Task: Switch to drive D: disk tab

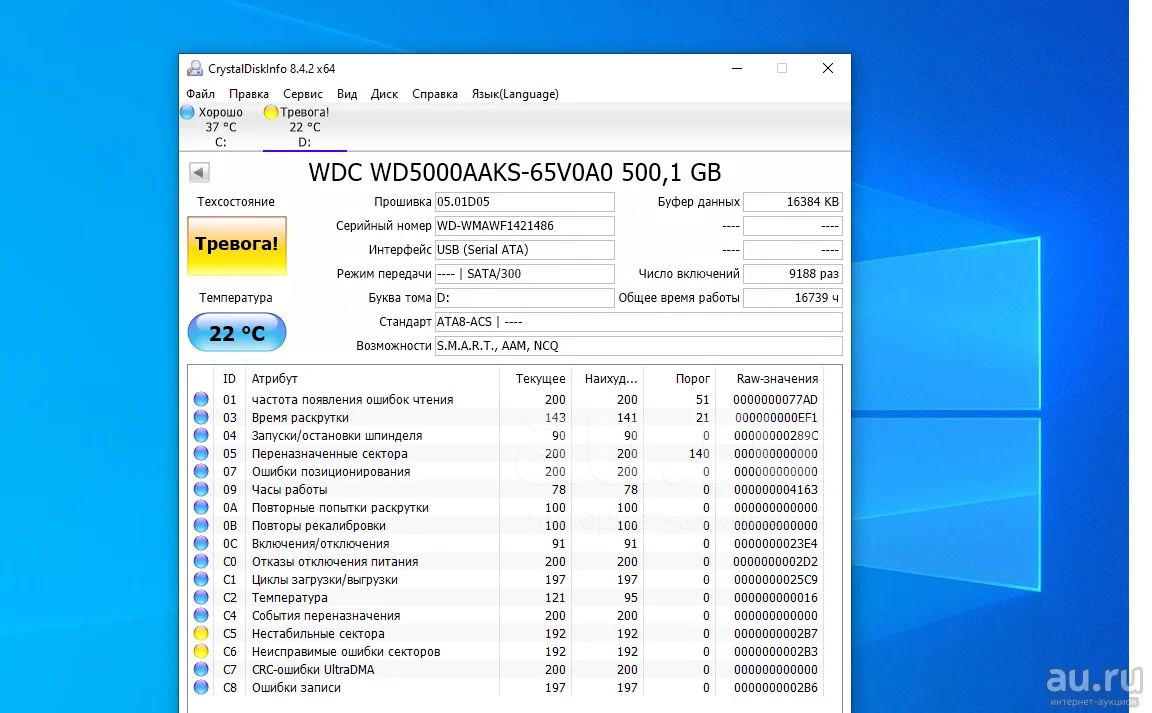Action: point(304,127)
